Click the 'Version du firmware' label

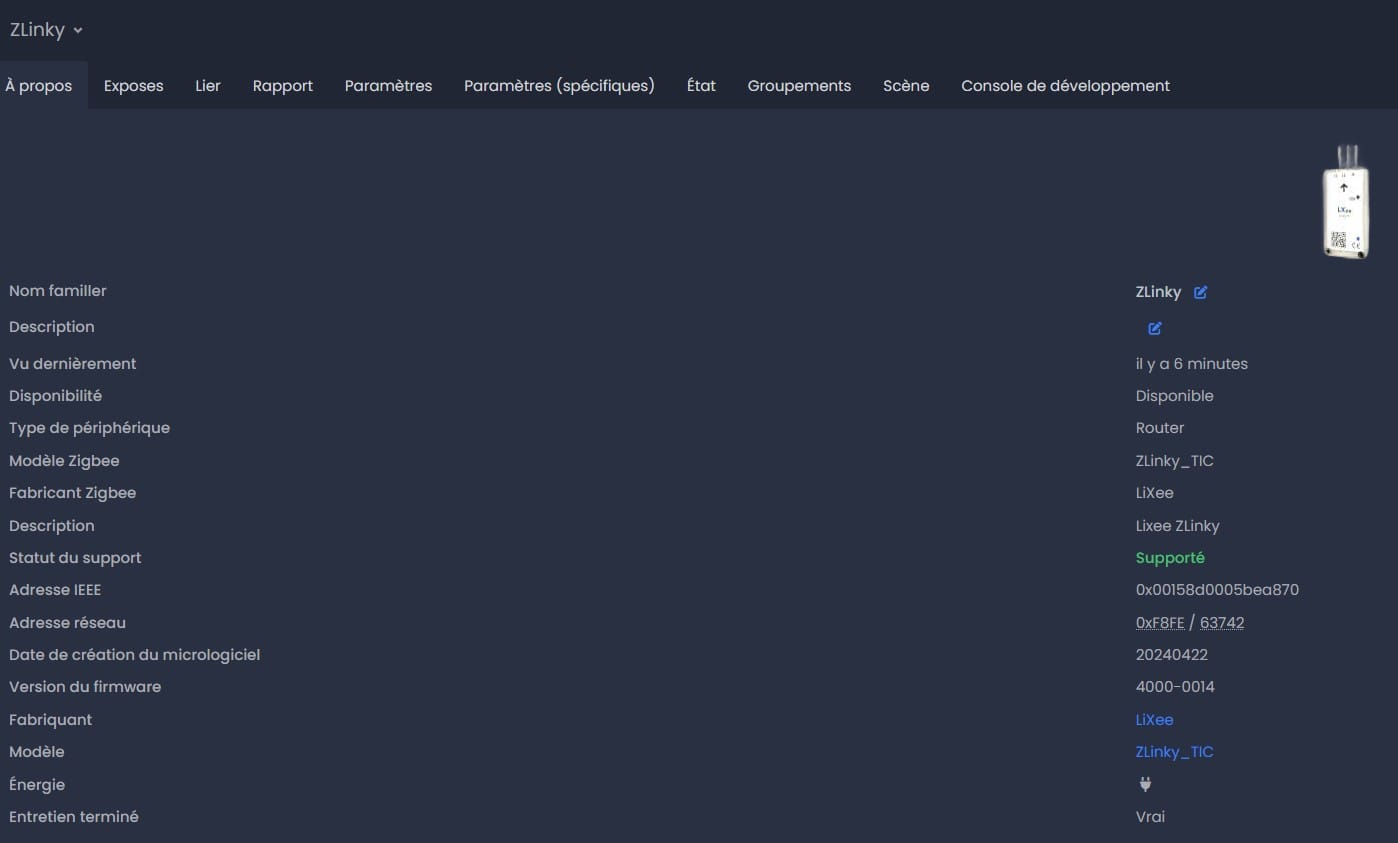pyautogui.click(x=85, y=687)
